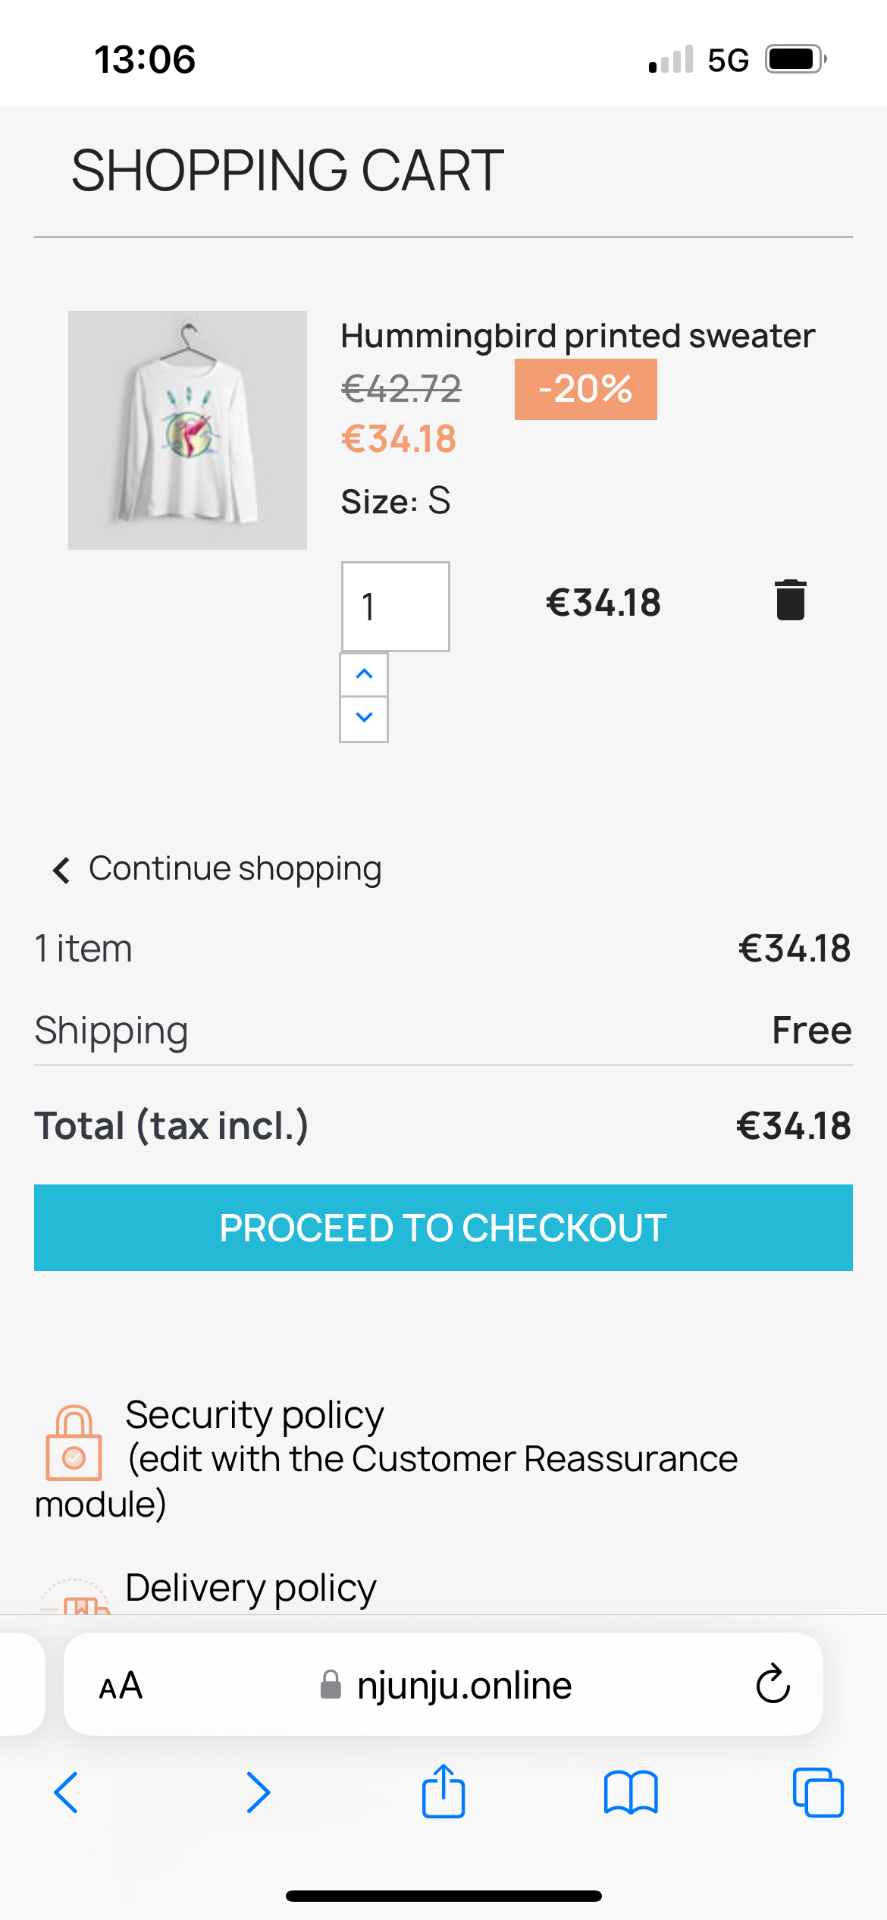
Task: Tap the Security policy padlock icon
Action: tap(73, 1444)
